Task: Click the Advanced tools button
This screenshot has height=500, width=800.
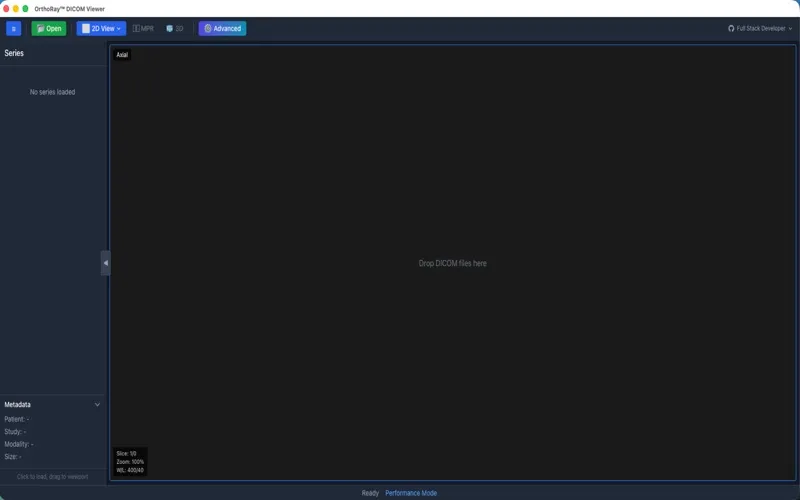Action: (x=222, y=29)
